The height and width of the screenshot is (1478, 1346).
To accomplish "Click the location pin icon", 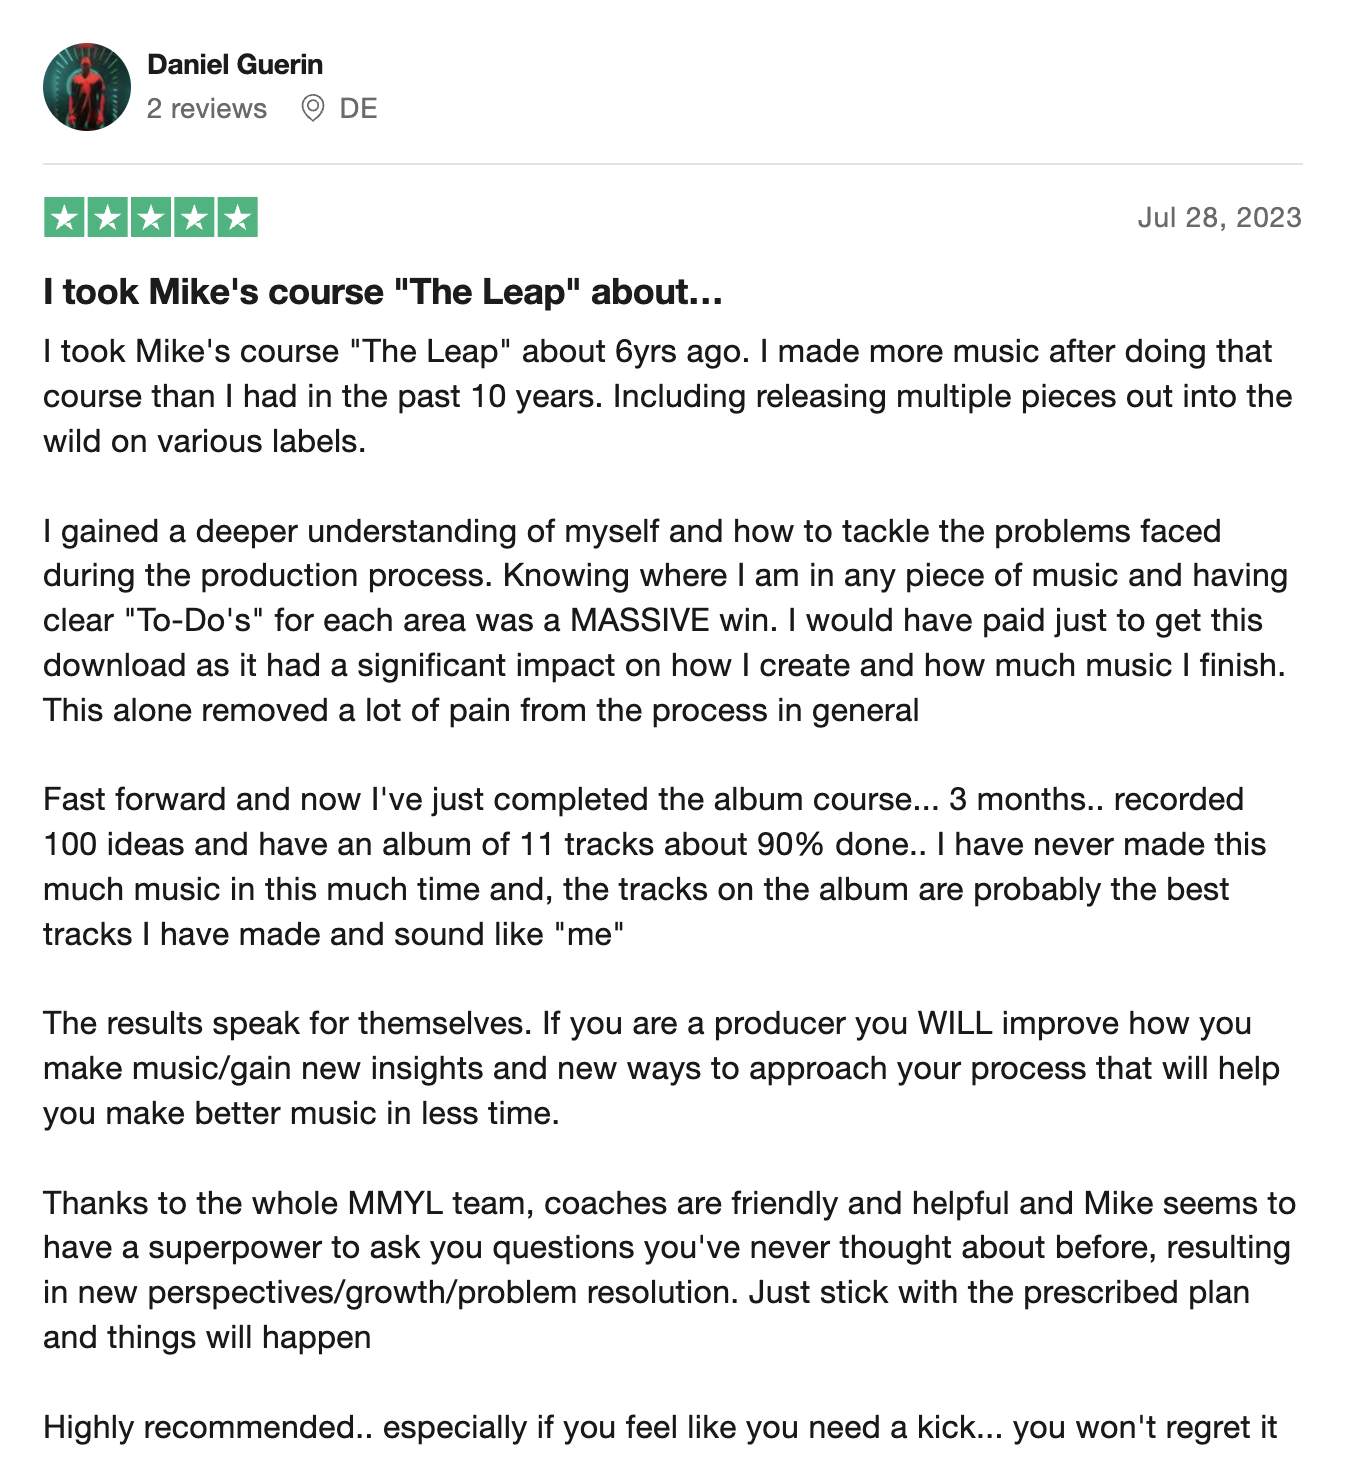I will coord(313,108).
